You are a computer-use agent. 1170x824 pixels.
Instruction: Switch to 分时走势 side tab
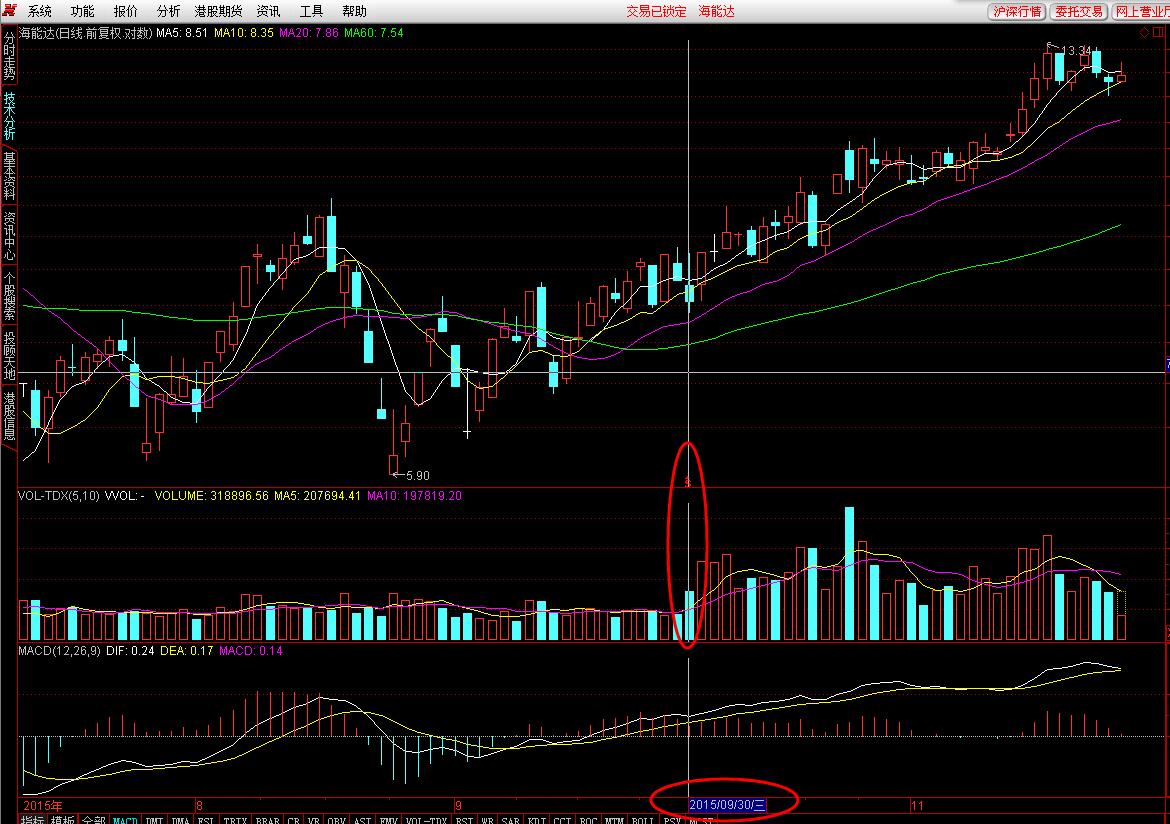click(9, 56)
